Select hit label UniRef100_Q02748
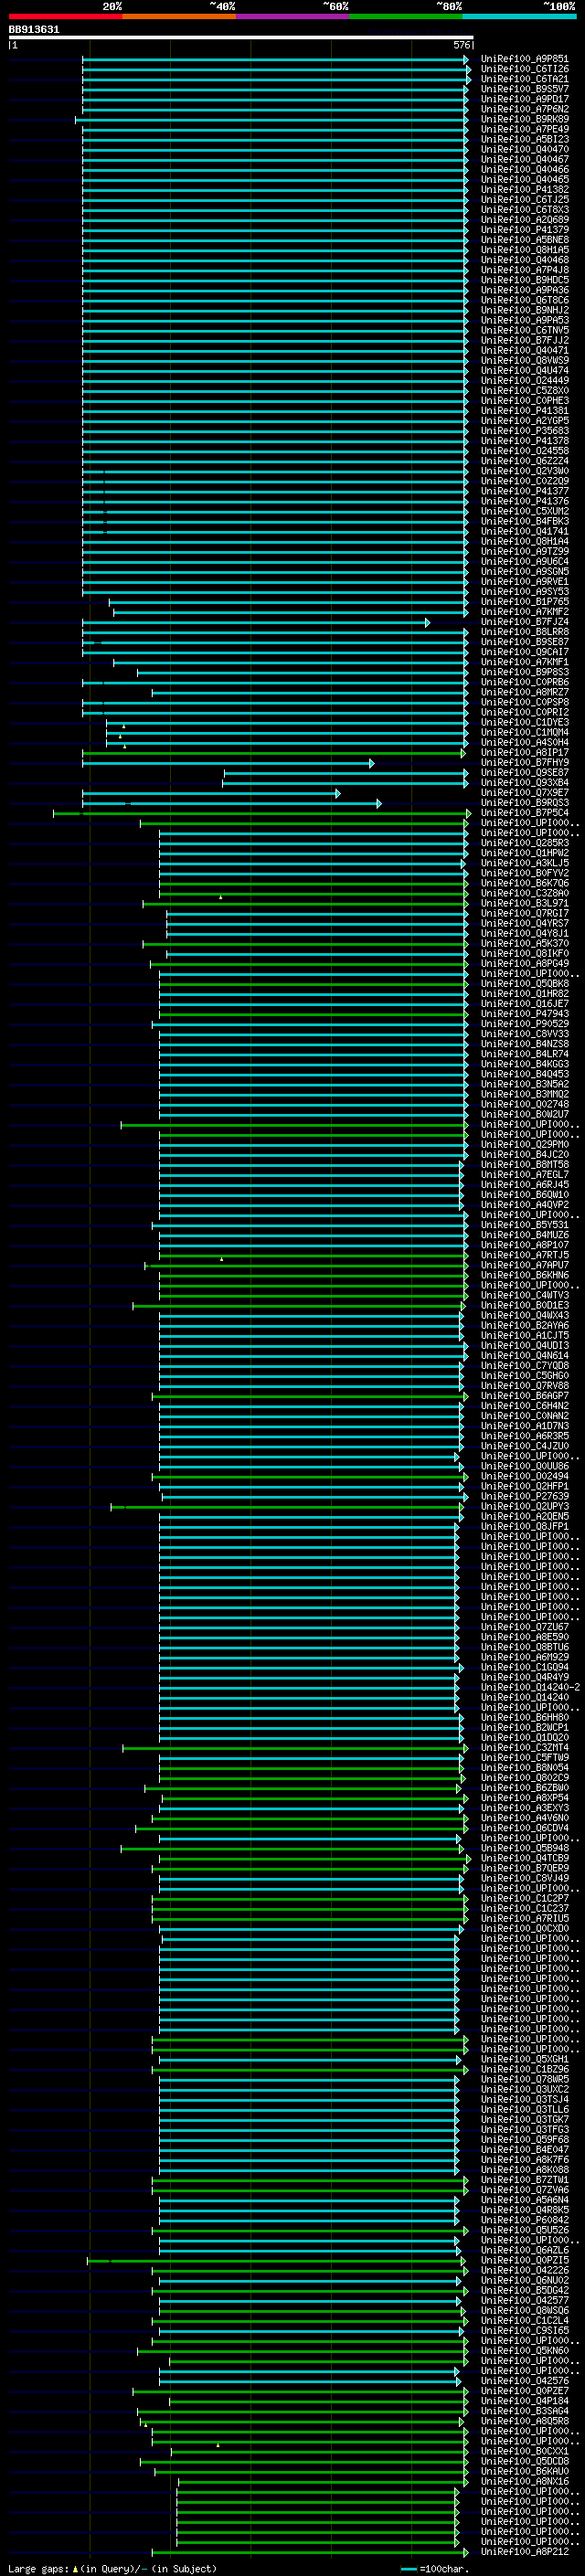 [524, 1104]
